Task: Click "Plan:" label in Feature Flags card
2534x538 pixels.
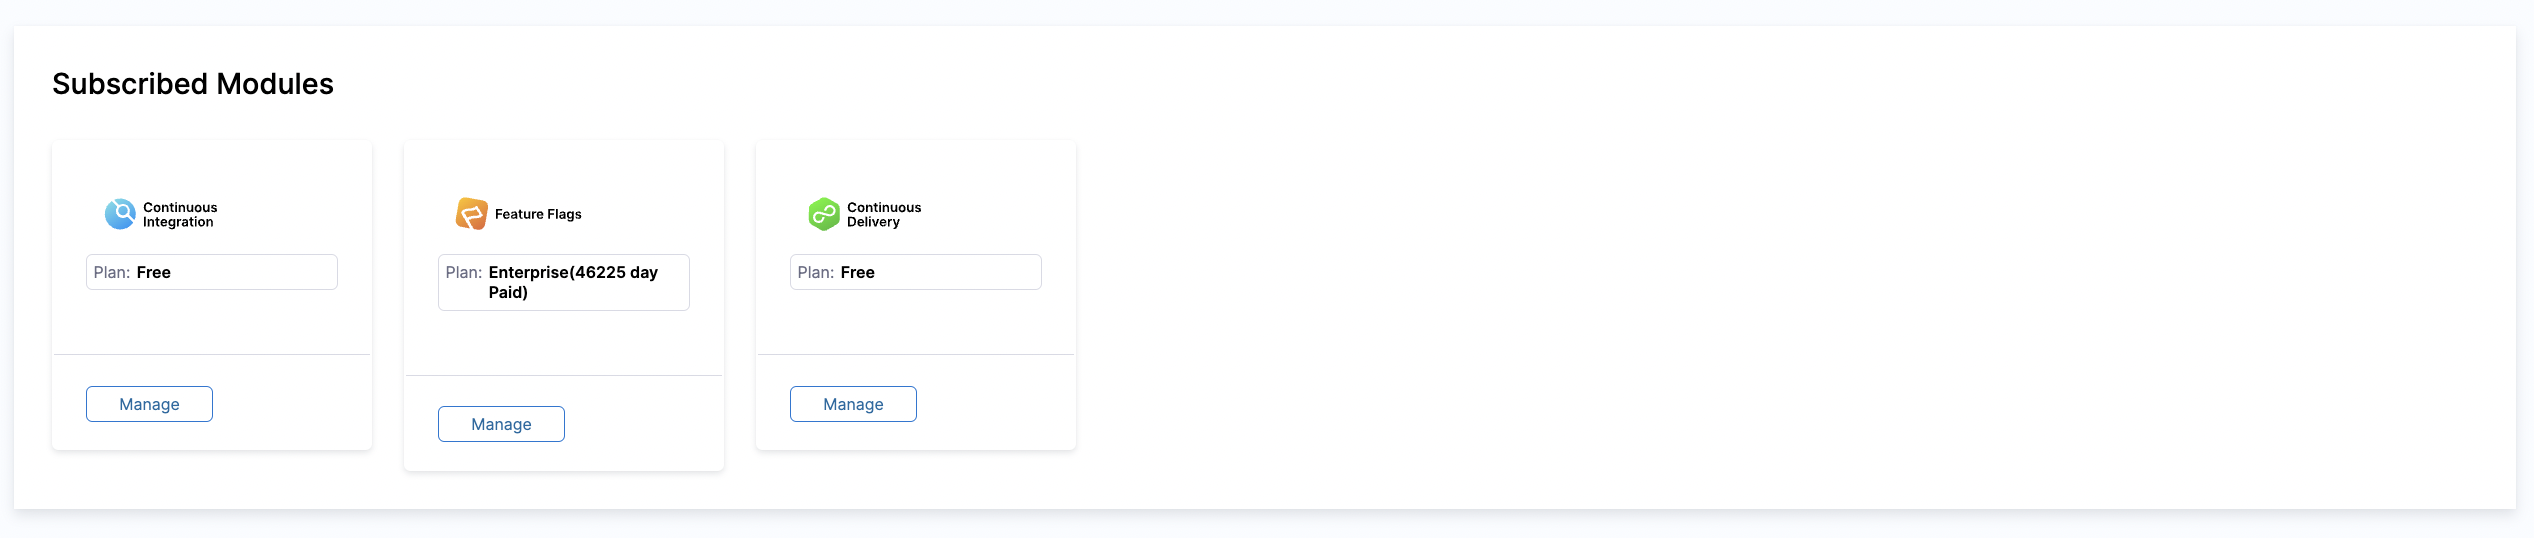Action: [464, 272]
